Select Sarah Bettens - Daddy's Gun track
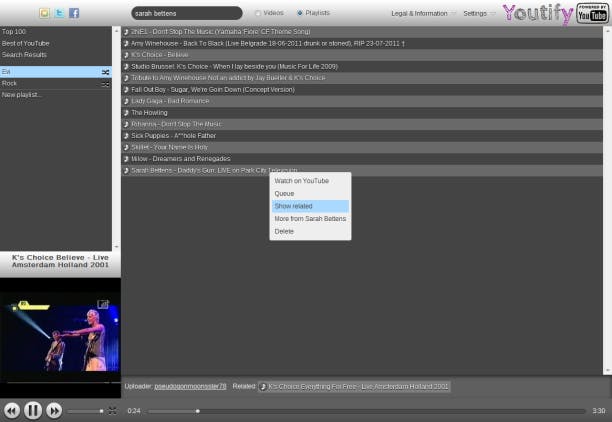This screenshot has width=612, height=422. click(x=362, y=171)
